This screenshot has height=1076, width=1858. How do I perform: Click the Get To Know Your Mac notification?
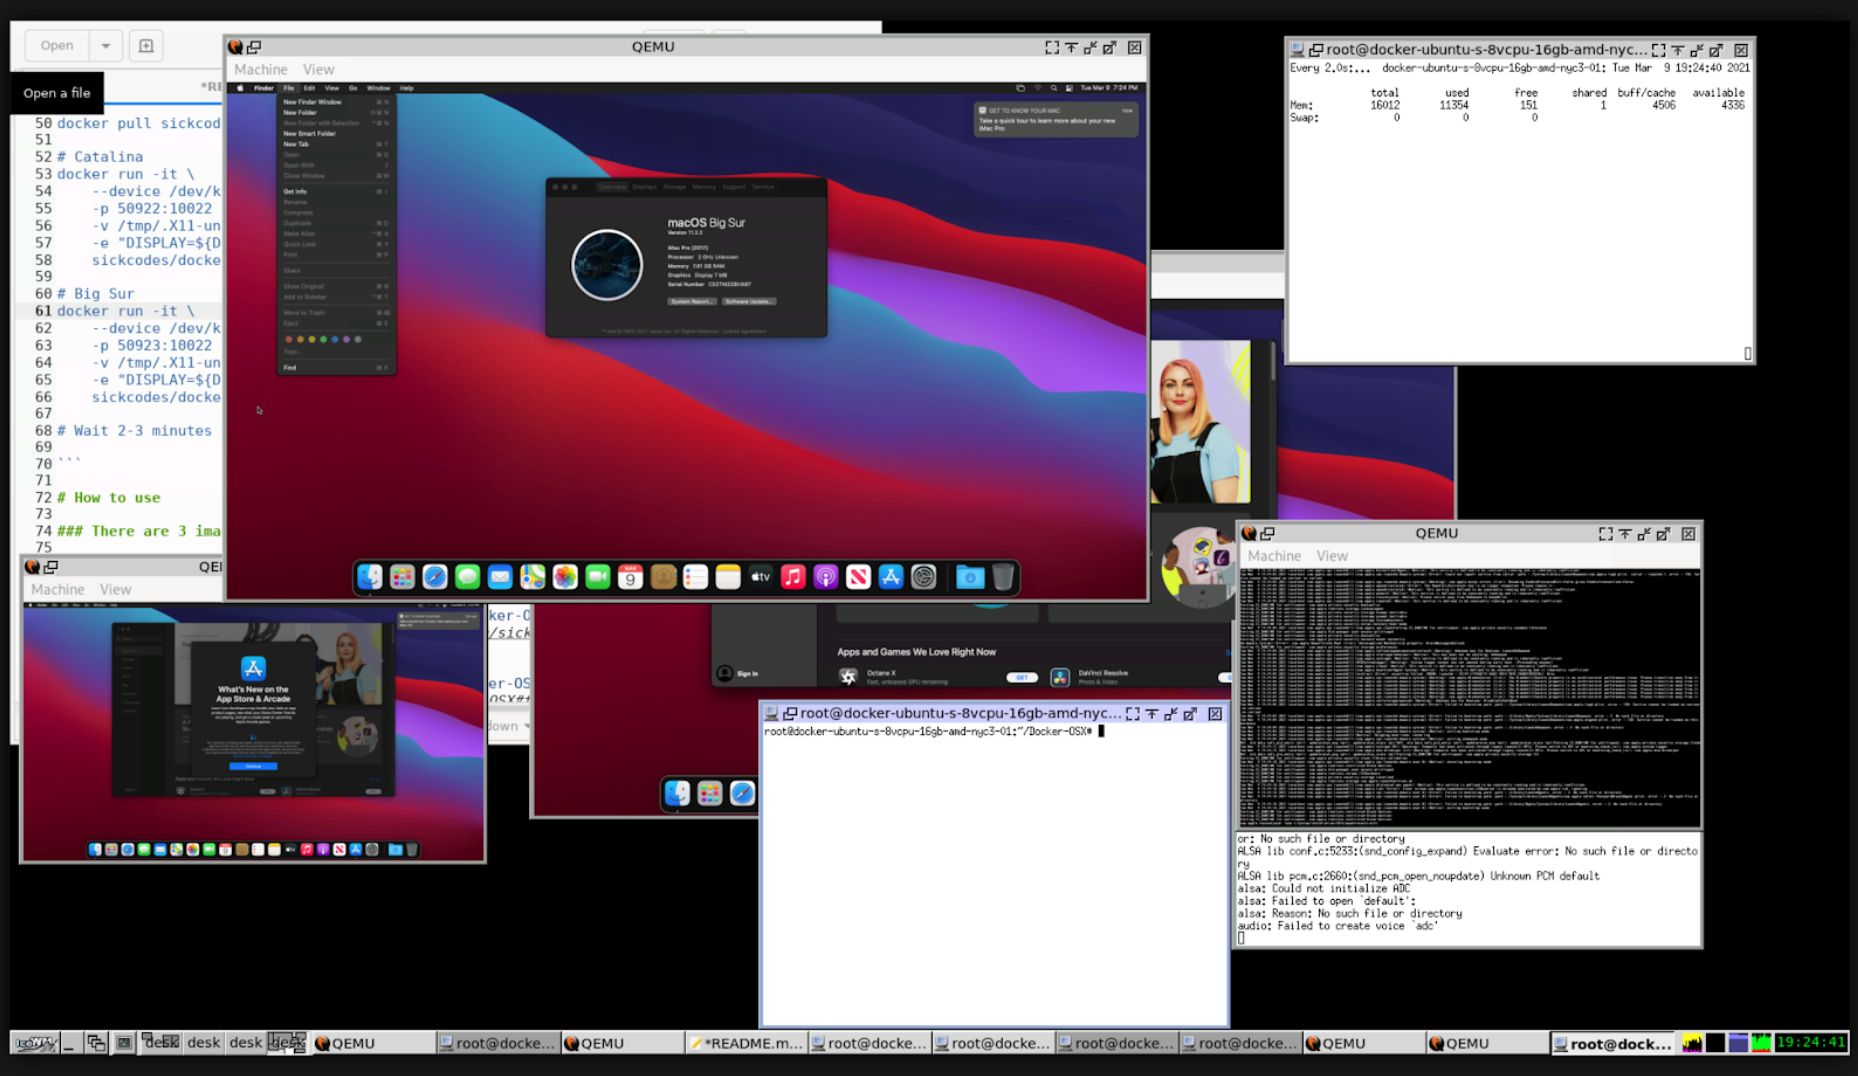1055,120
